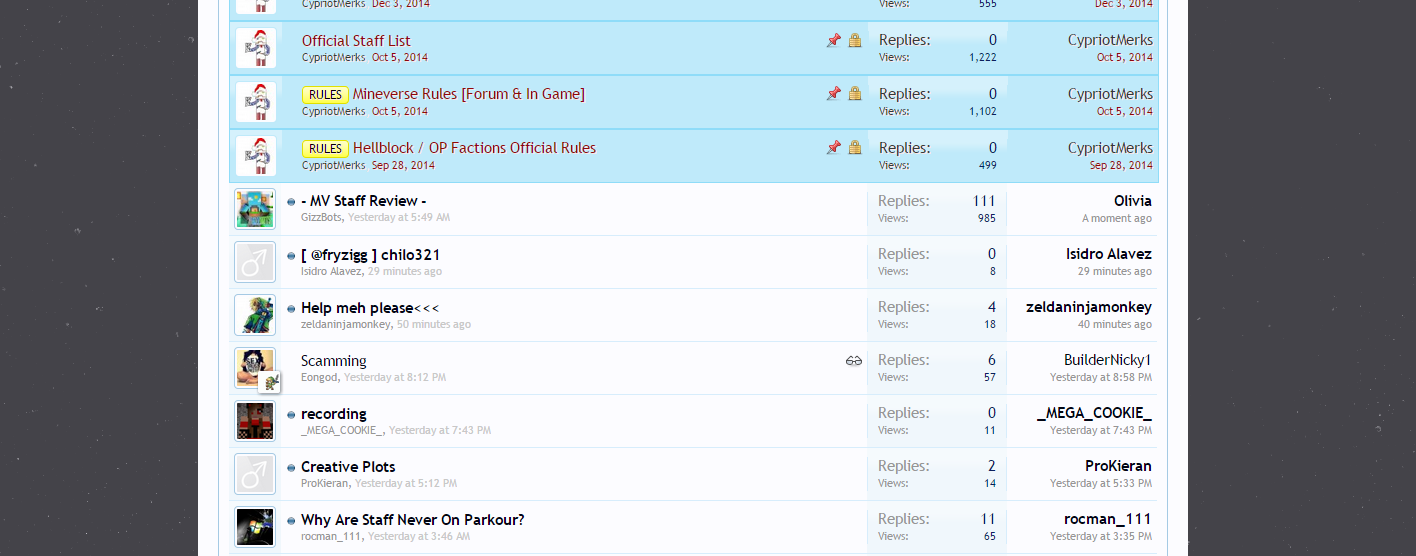The image size is (1416, 556).
Task: Click '29 minutes ago' last post time
Action: pyautogui.click(x=1115, y=271)
